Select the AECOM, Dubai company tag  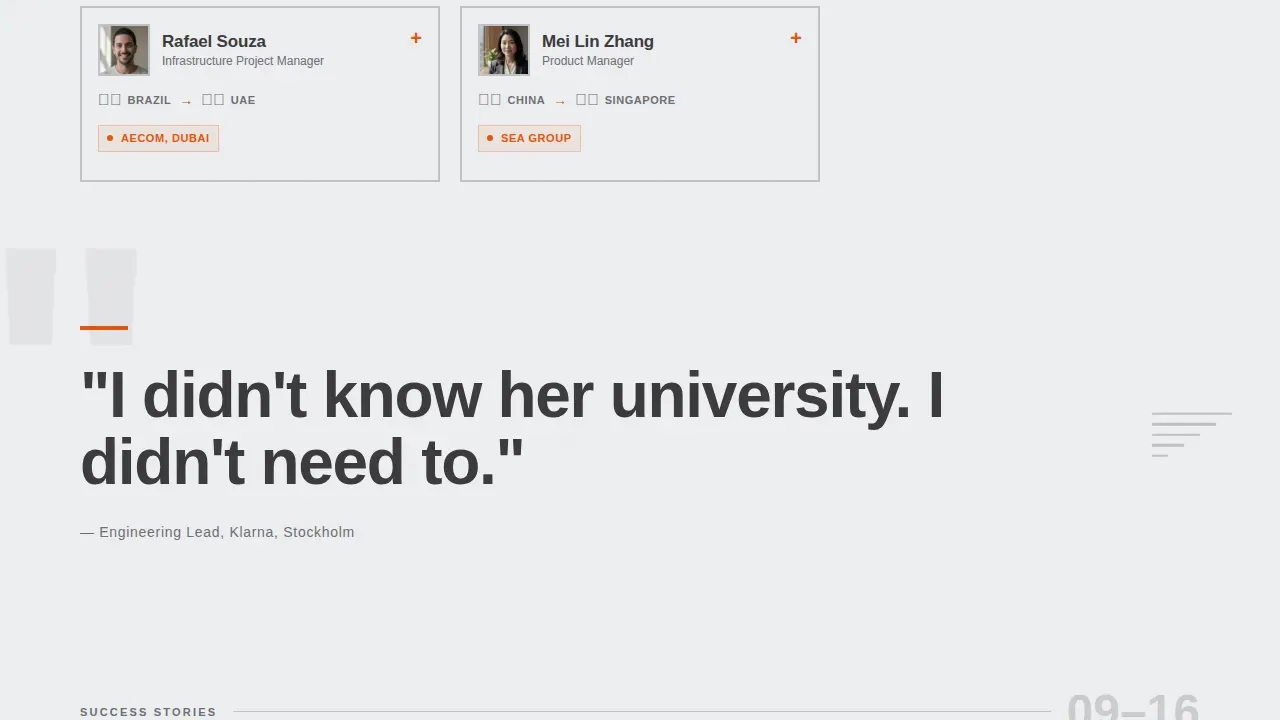[x=158, y=138]
